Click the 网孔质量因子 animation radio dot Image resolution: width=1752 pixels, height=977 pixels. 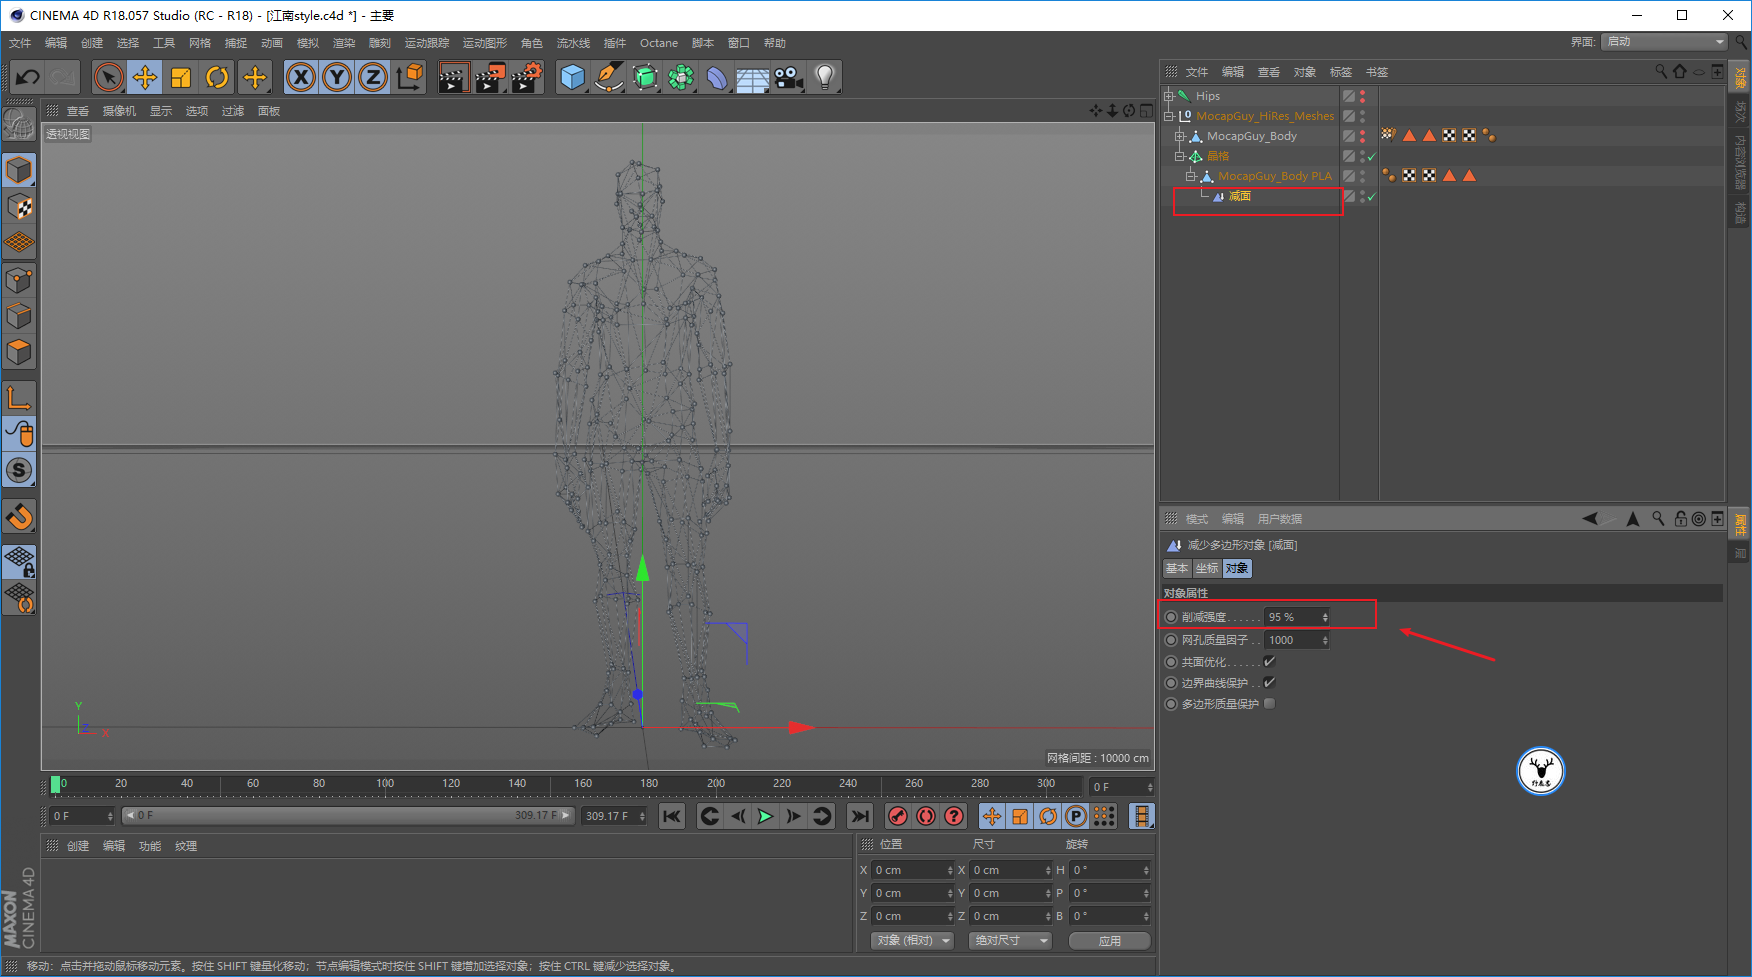point(1171,640)
